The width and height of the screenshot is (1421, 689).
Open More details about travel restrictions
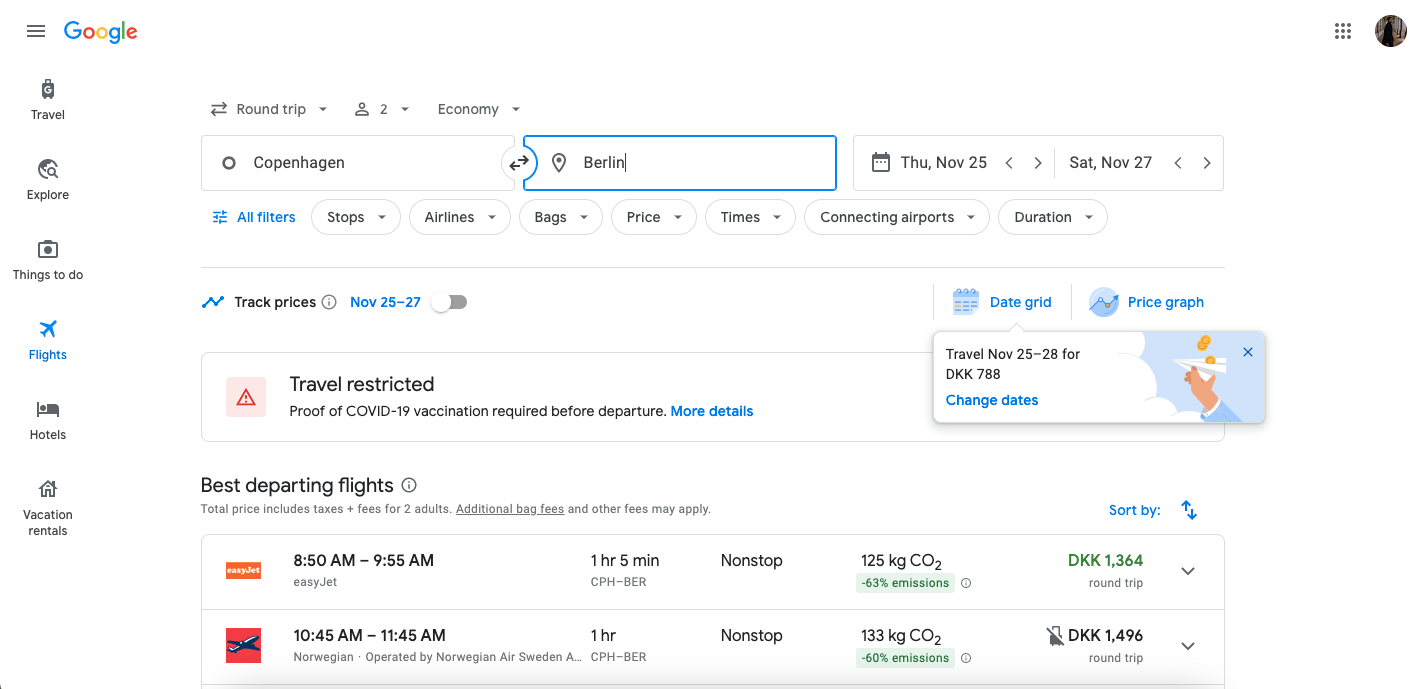tap(712, 411)
